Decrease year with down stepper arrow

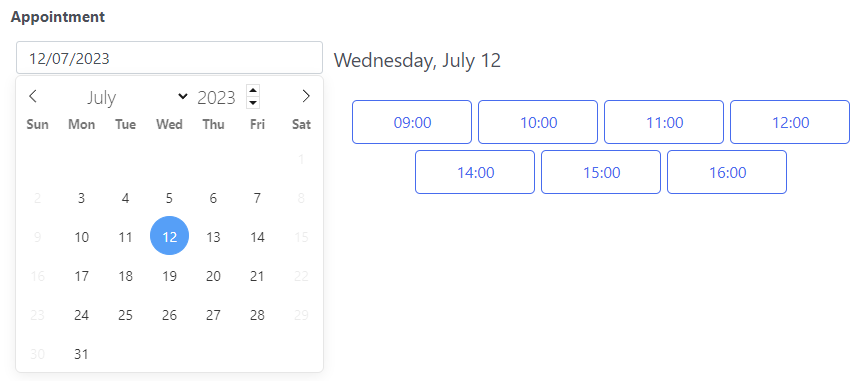(x=253, y=103)
